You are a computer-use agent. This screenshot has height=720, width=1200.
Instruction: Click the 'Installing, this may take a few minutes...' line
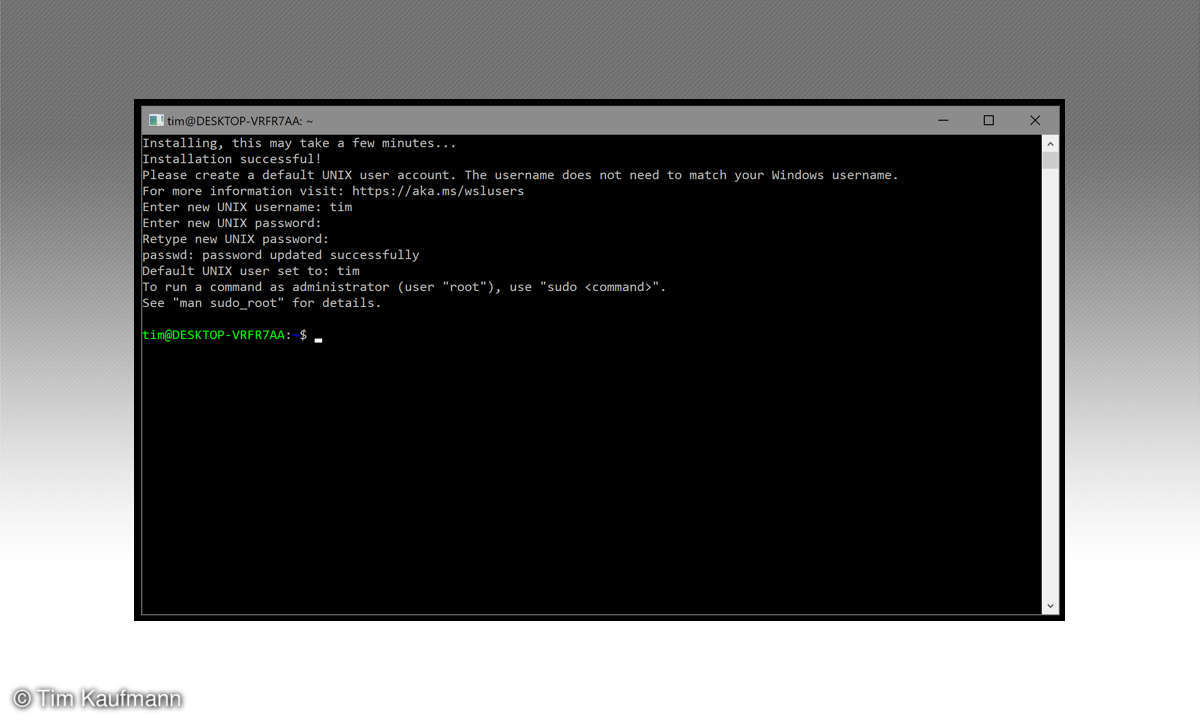[x=299, y=143]
